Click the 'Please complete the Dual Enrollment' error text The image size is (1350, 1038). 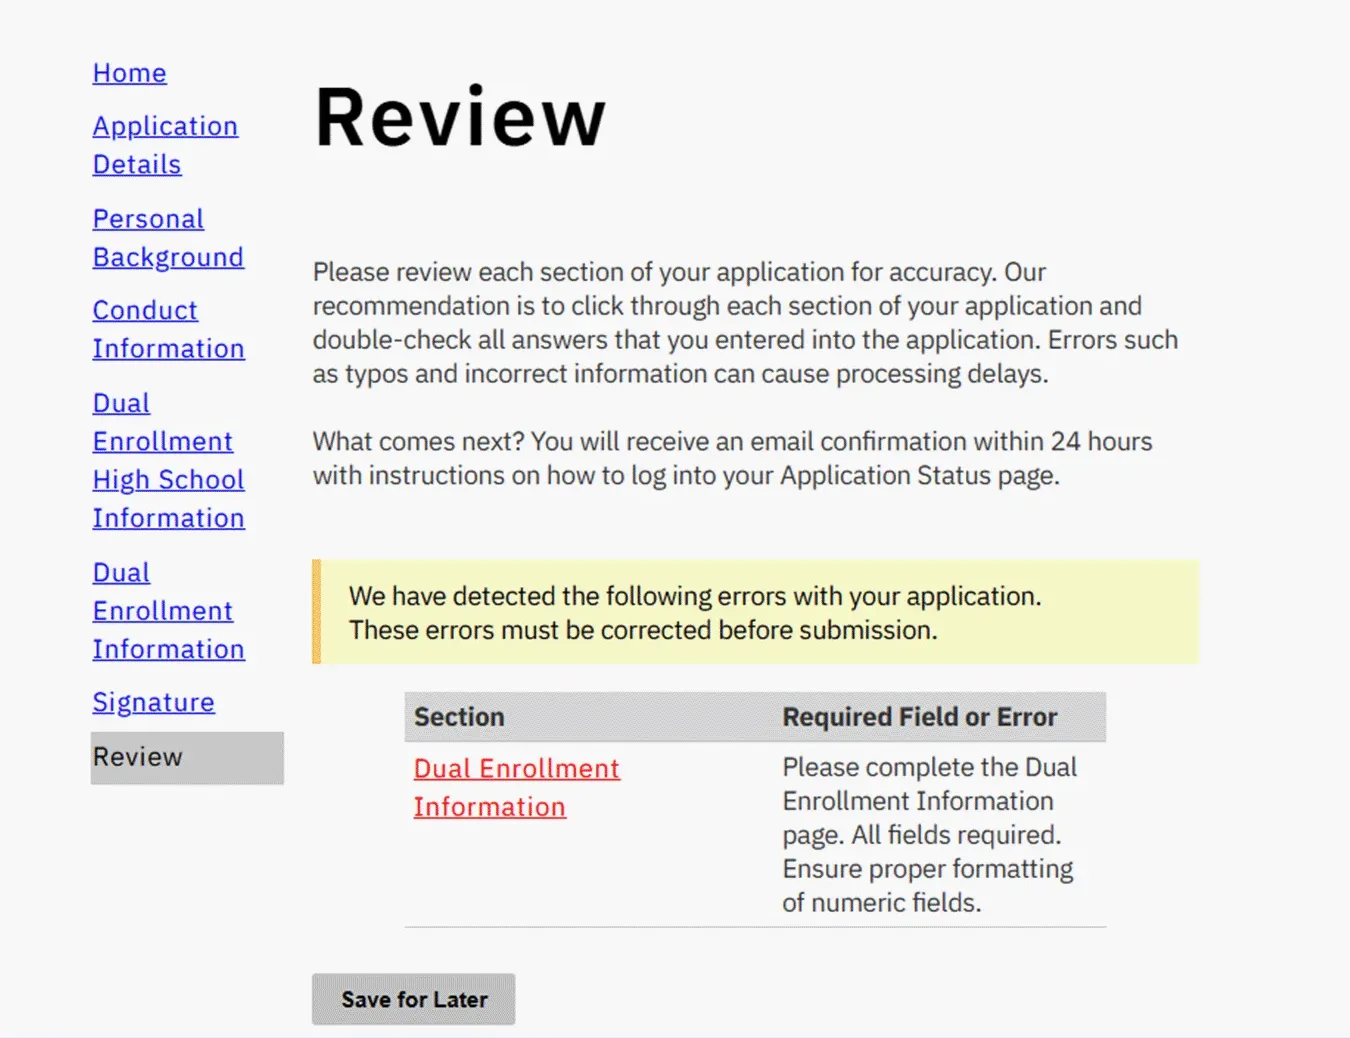(929, 834)
